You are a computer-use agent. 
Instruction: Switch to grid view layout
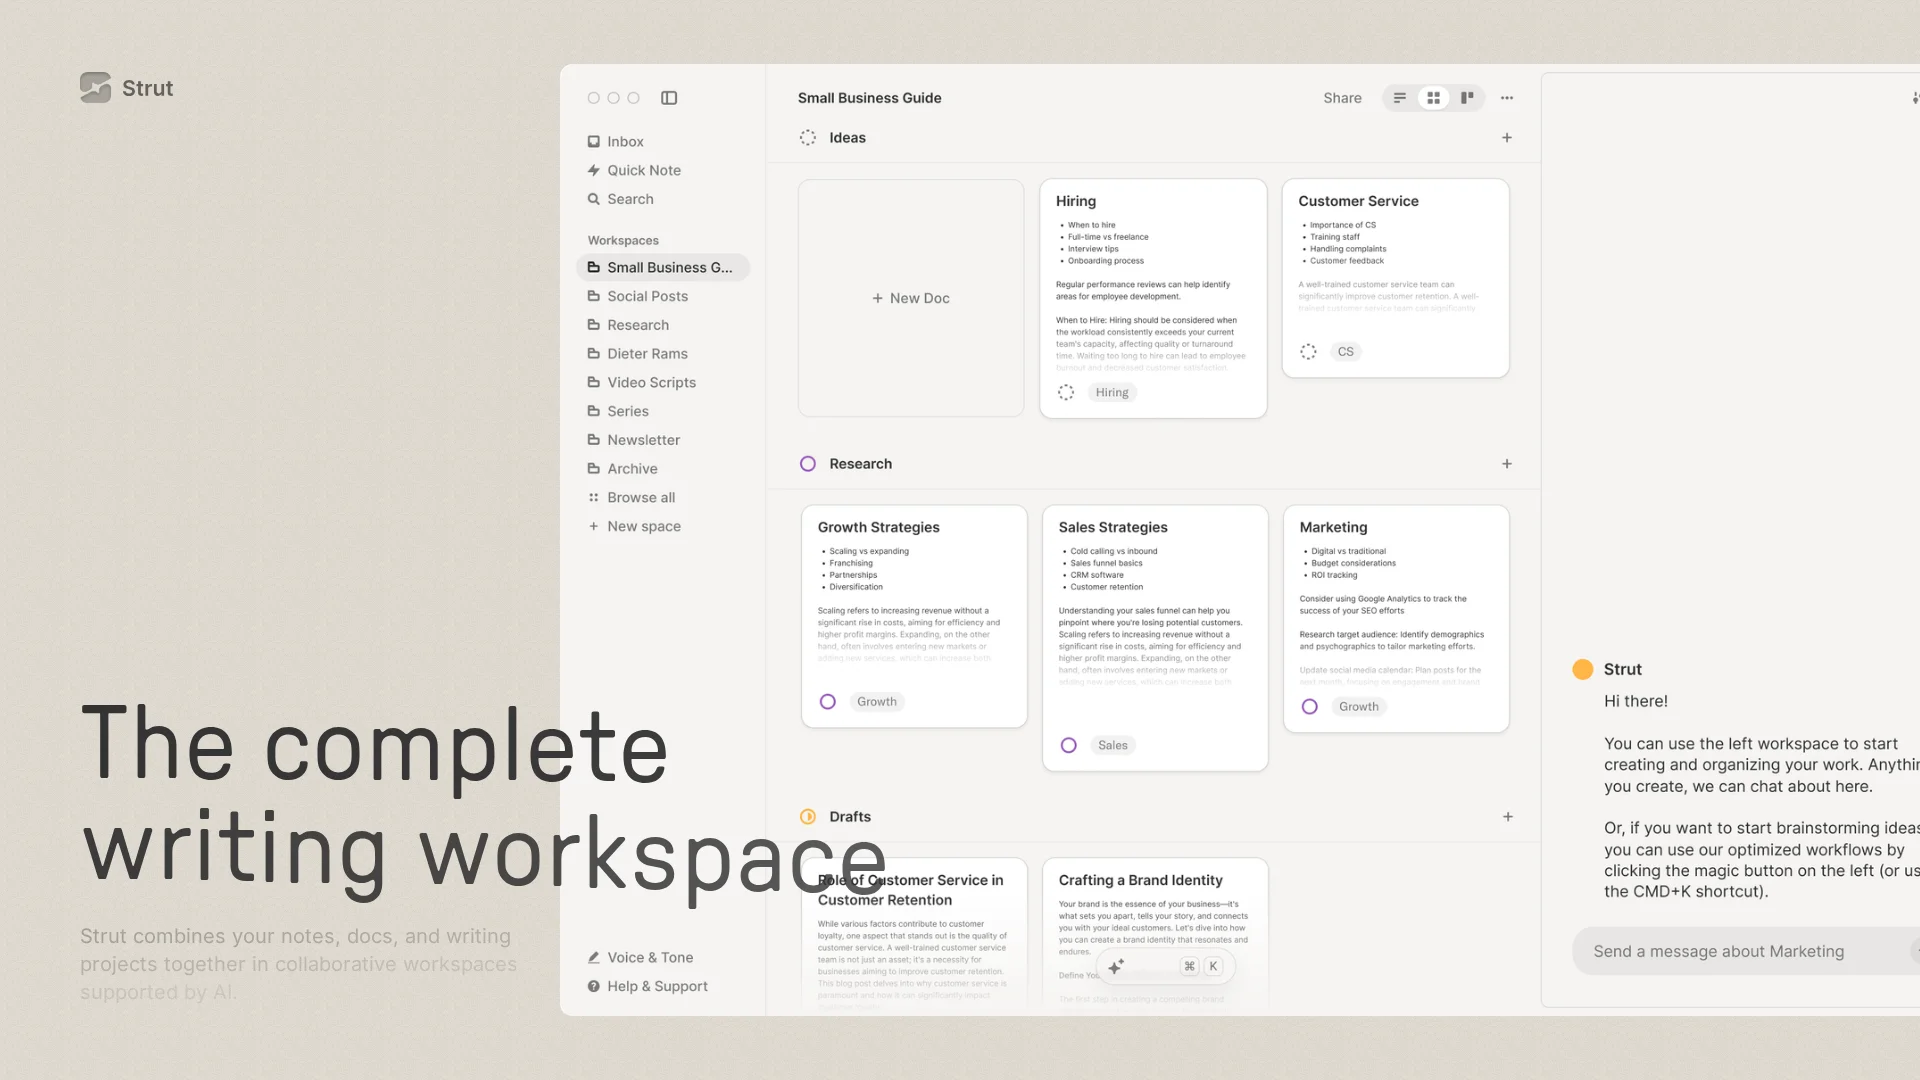click(x=1433, y=98)
